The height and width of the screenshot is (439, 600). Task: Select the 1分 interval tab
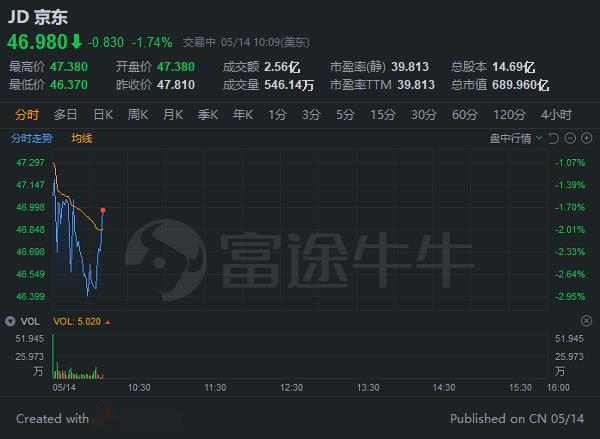point(277,114)
